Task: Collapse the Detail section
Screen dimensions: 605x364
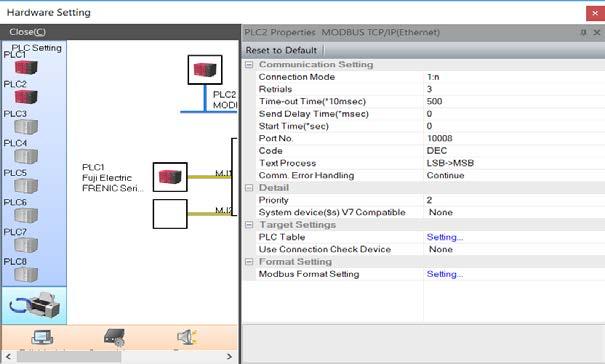Action: point(249,188)
